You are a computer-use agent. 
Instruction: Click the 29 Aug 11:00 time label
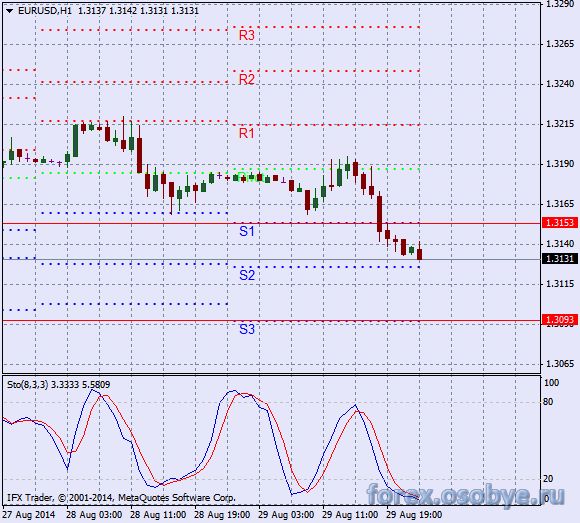click(350, 515)
